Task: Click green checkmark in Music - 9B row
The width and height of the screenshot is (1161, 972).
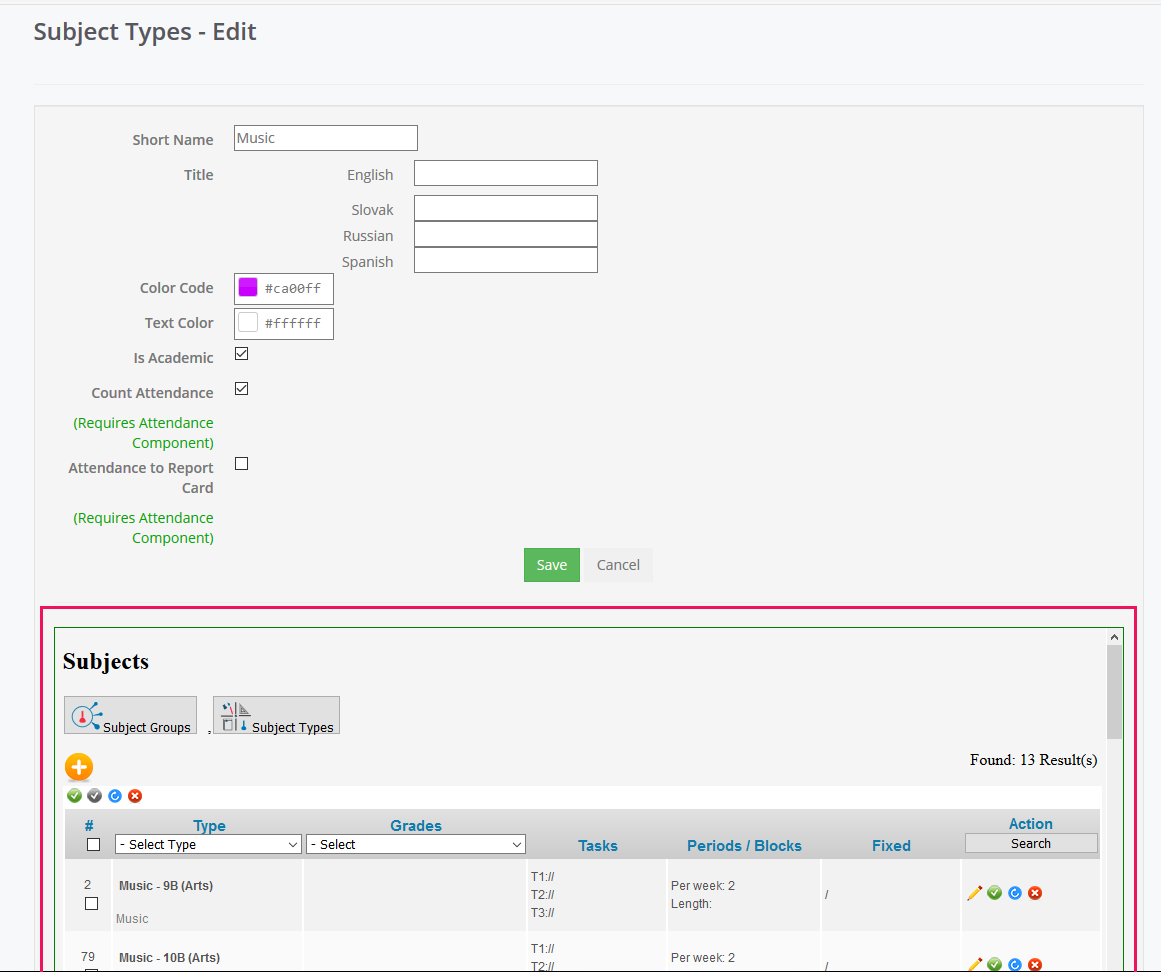Action: tap(994, 893)
